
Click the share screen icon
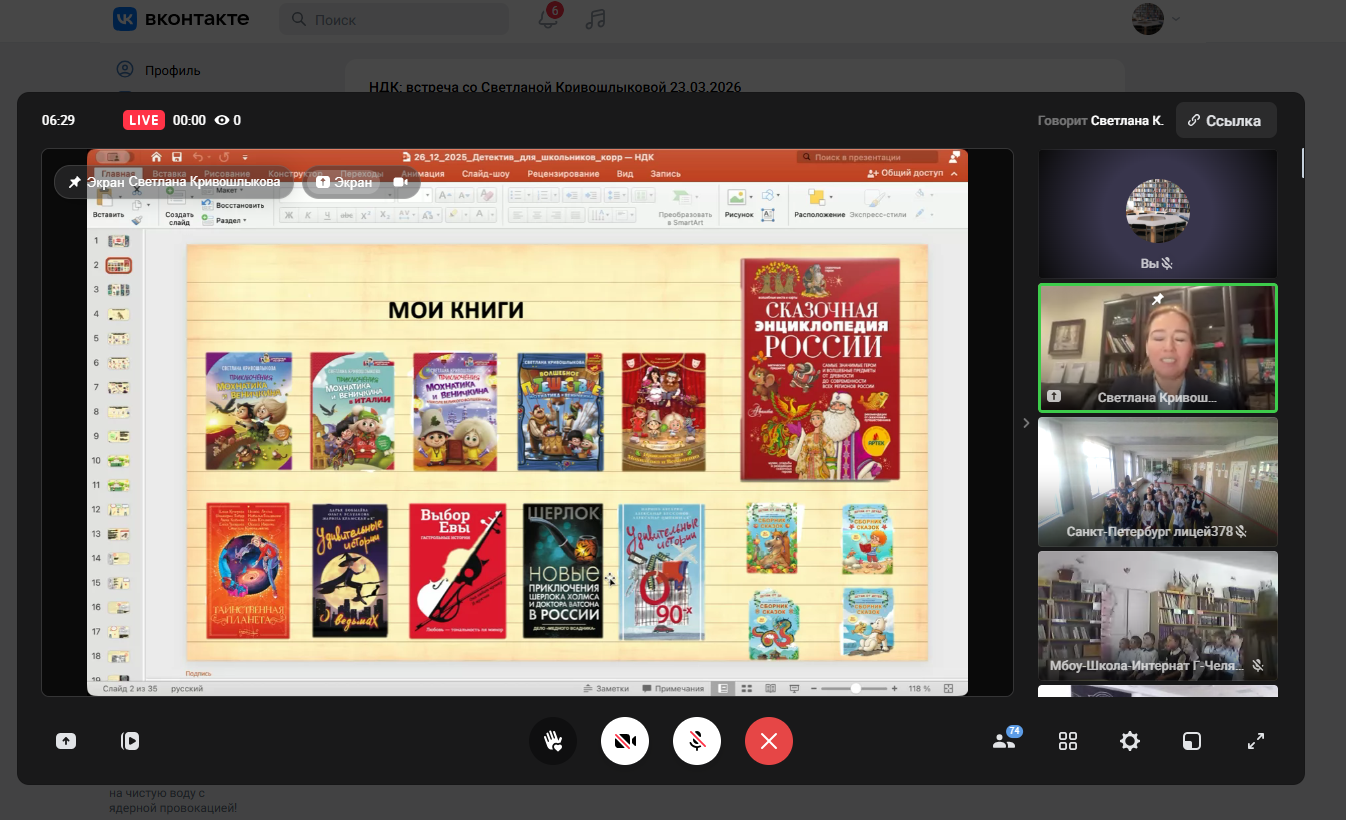(x=66, y=741)
